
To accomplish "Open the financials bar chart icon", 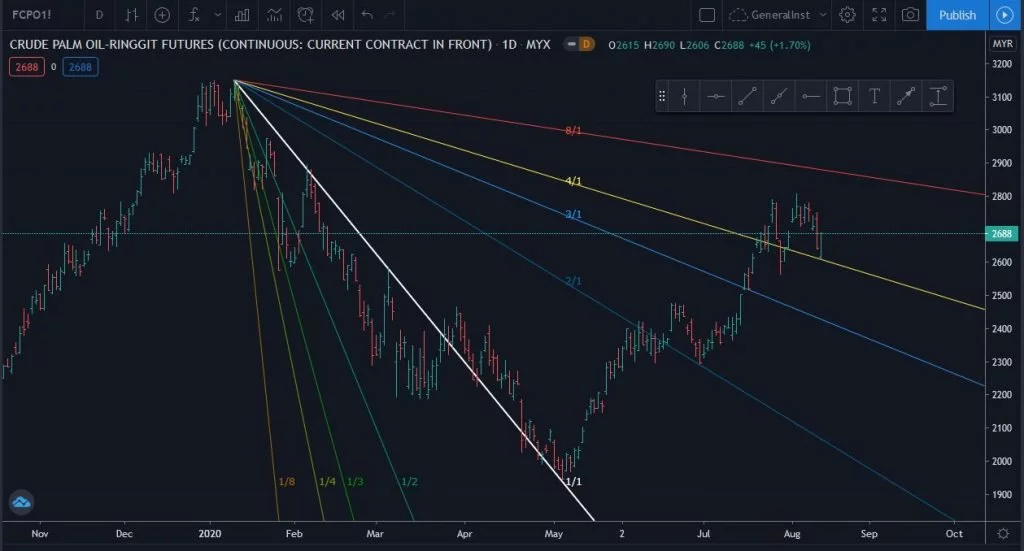I will coord(241,15).
